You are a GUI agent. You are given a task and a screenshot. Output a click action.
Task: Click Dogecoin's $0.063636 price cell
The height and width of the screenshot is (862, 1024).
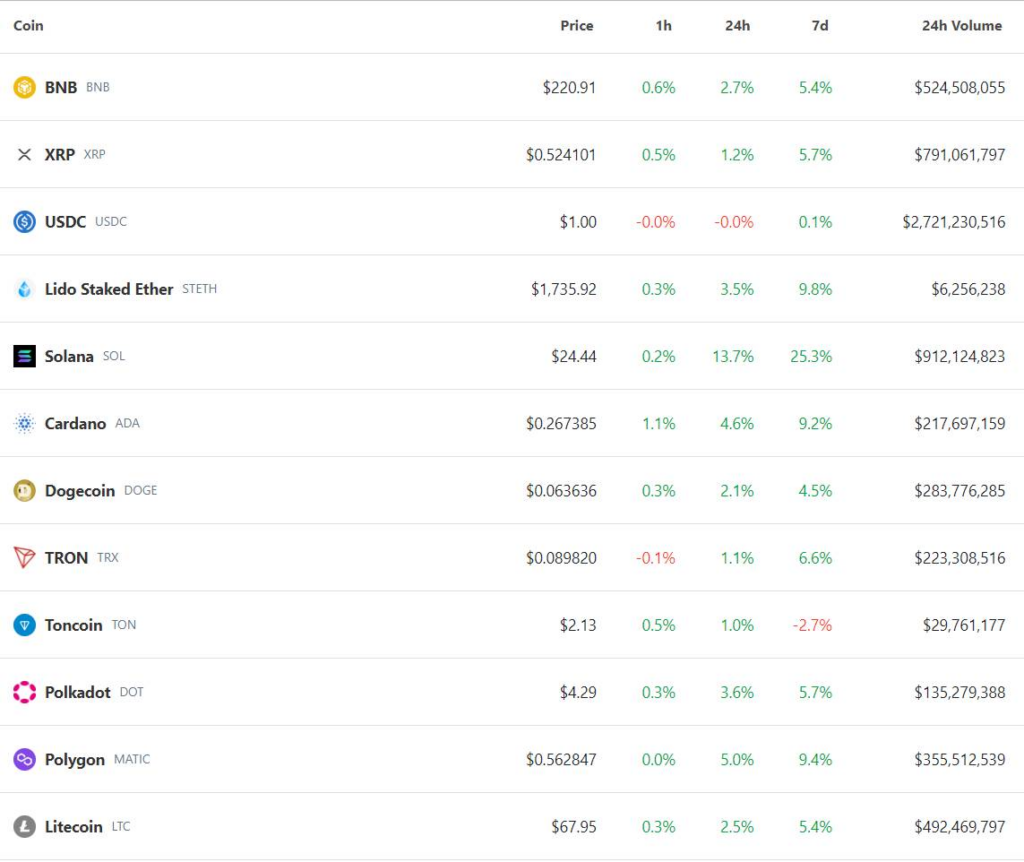click(x=561, y=491)
